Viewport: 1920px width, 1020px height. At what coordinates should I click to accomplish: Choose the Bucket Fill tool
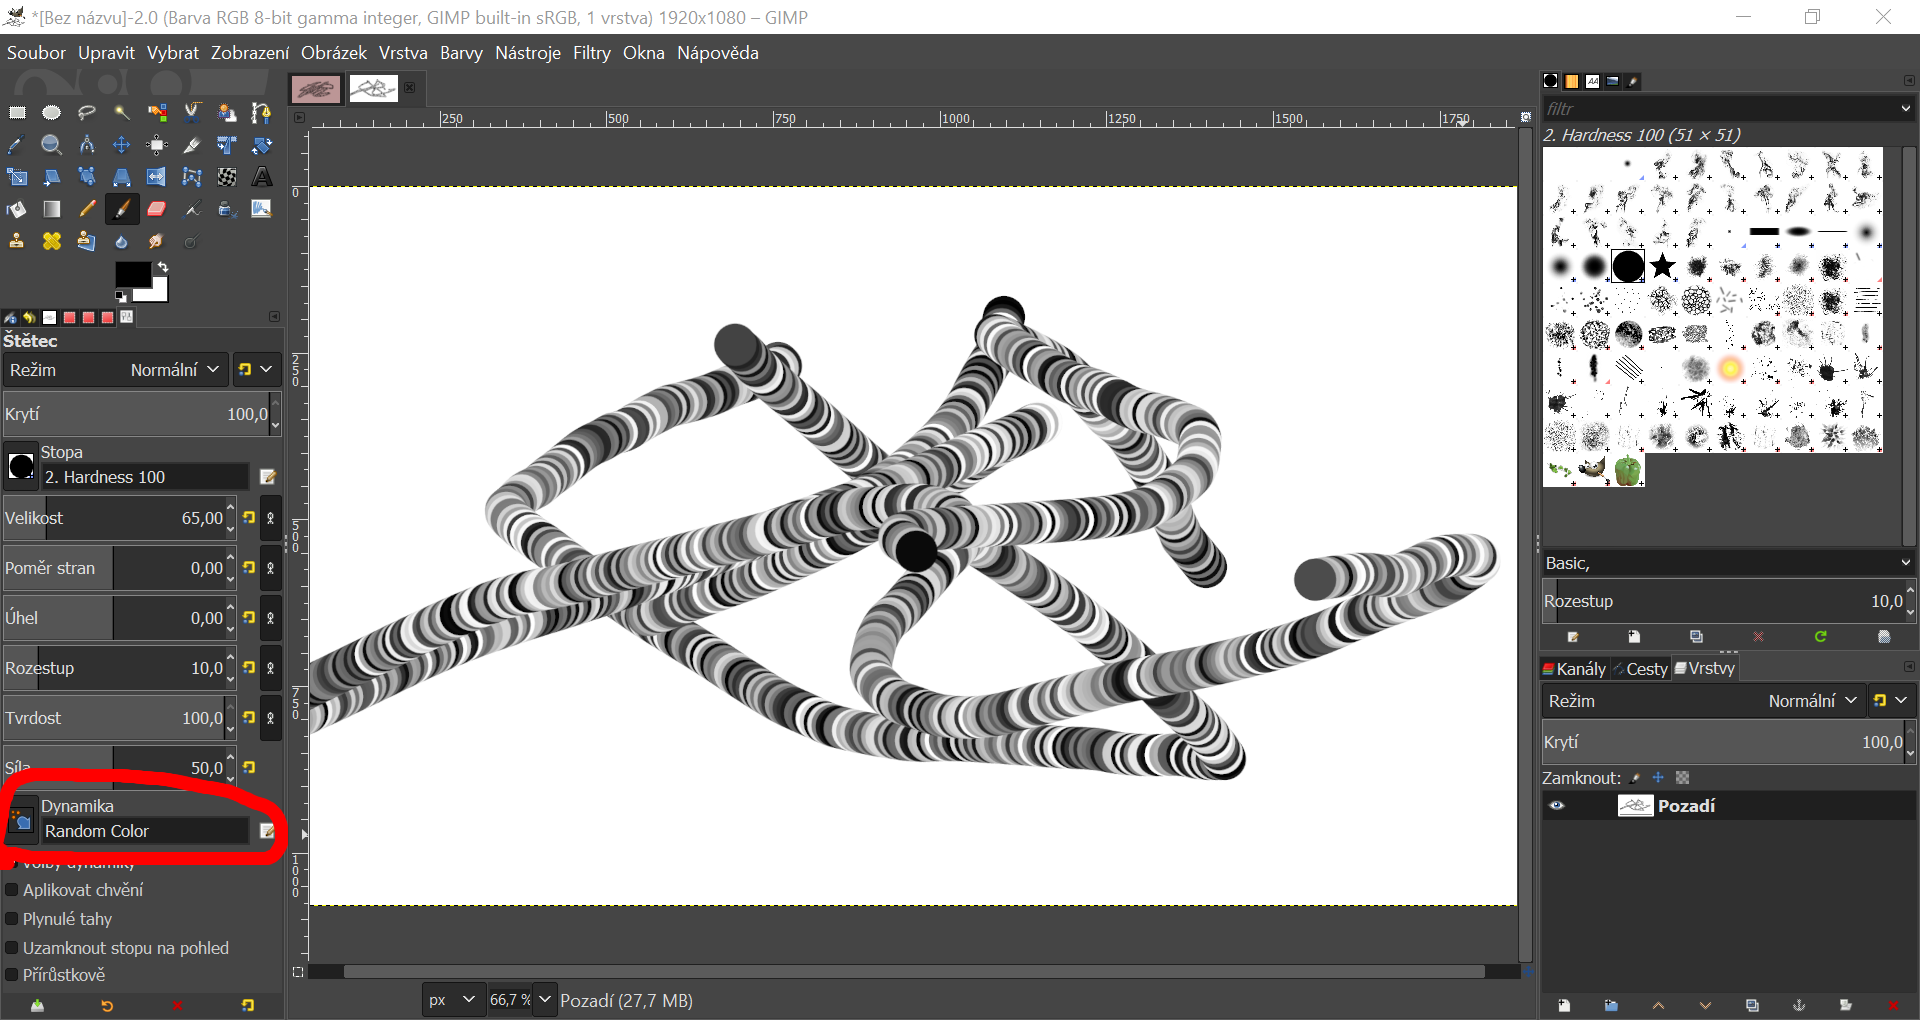click(17, 209)
